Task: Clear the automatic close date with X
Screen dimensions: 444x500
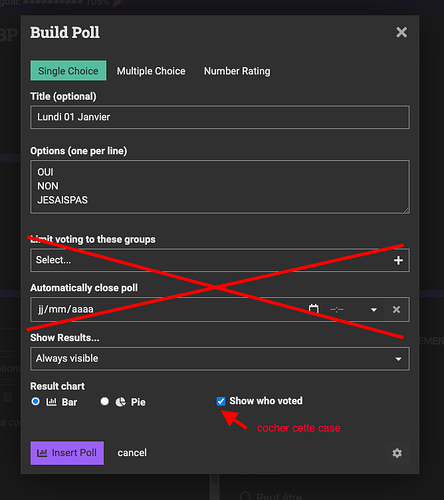Action: point(396,310)
